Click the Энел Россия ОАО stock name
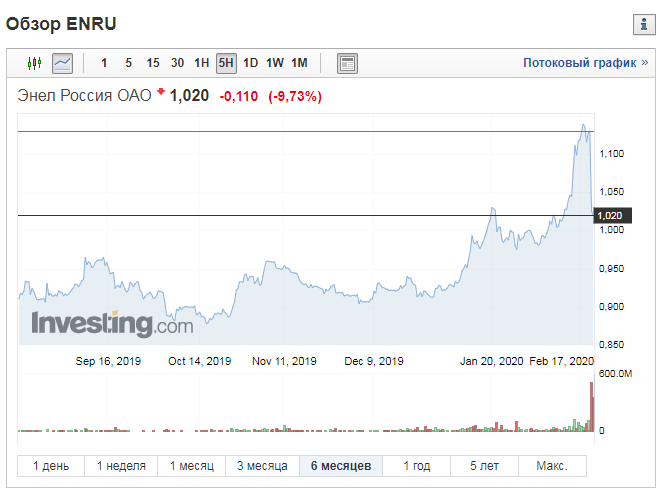The image size is (661, 496). point(84,96)
